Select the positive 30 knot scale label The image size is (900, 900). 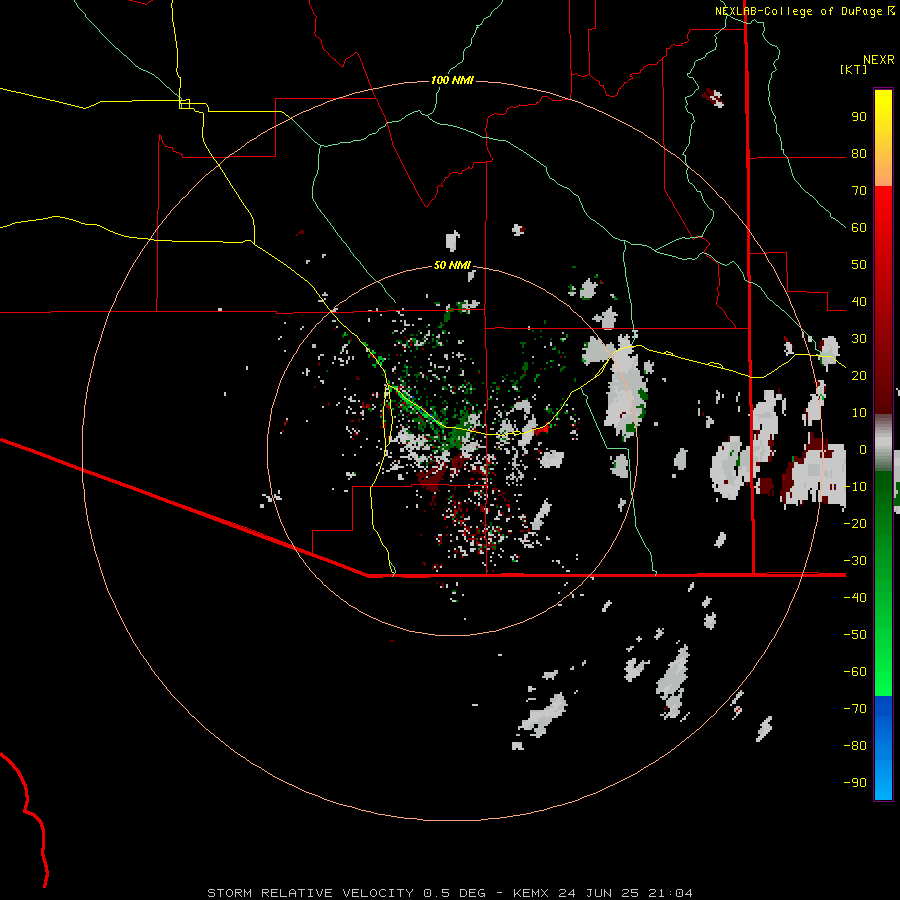859,339
